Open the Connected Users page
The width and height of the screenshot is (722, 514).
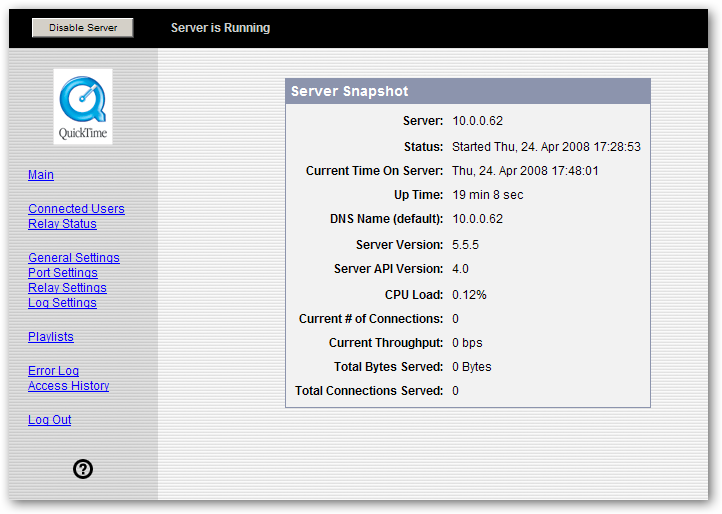(76, 209)
